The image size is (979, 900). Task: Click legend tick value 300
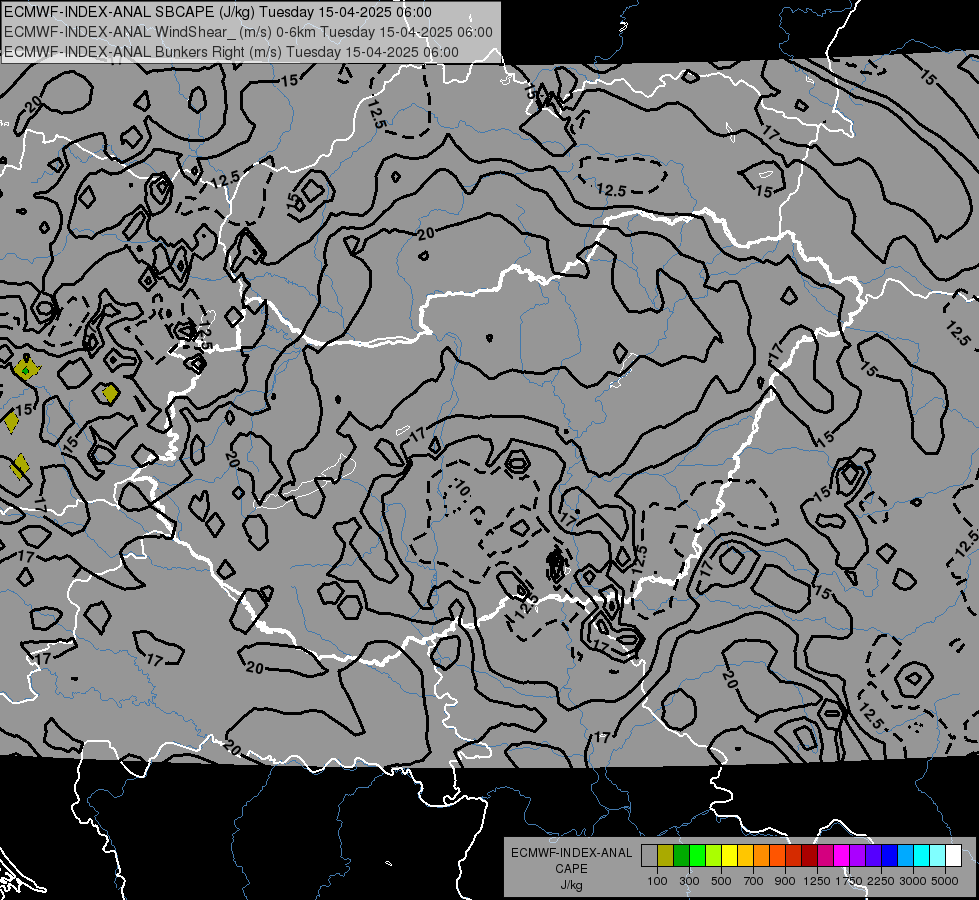(689, 881)
